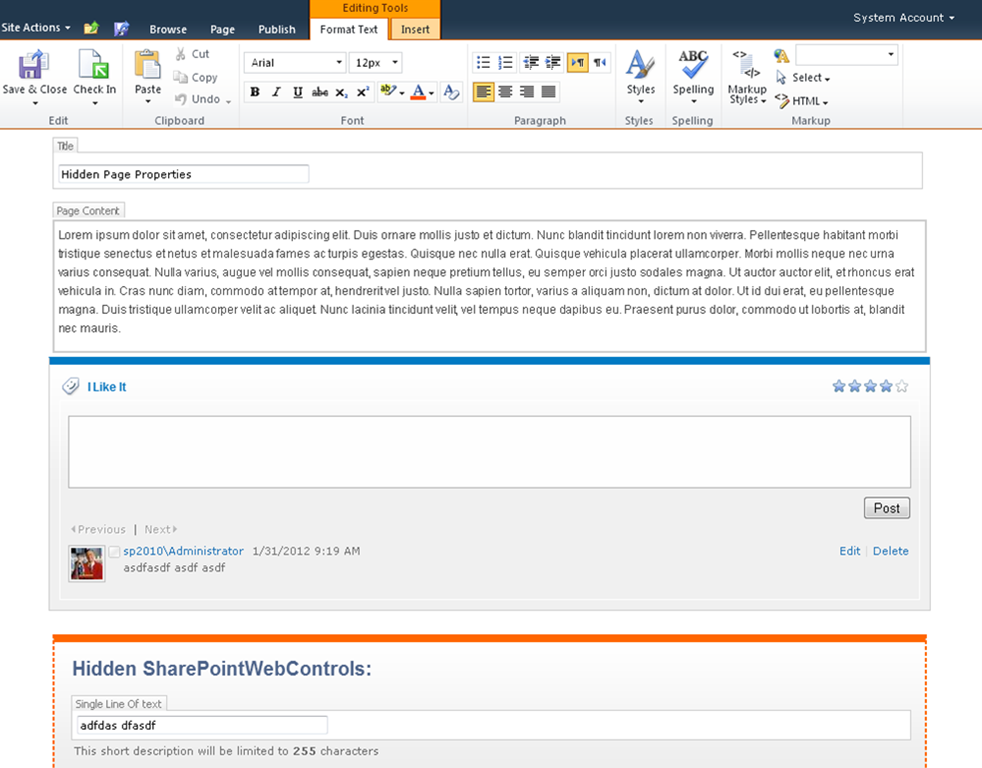Check the box beside sp2010\Administrator comment

click(114, 552)
